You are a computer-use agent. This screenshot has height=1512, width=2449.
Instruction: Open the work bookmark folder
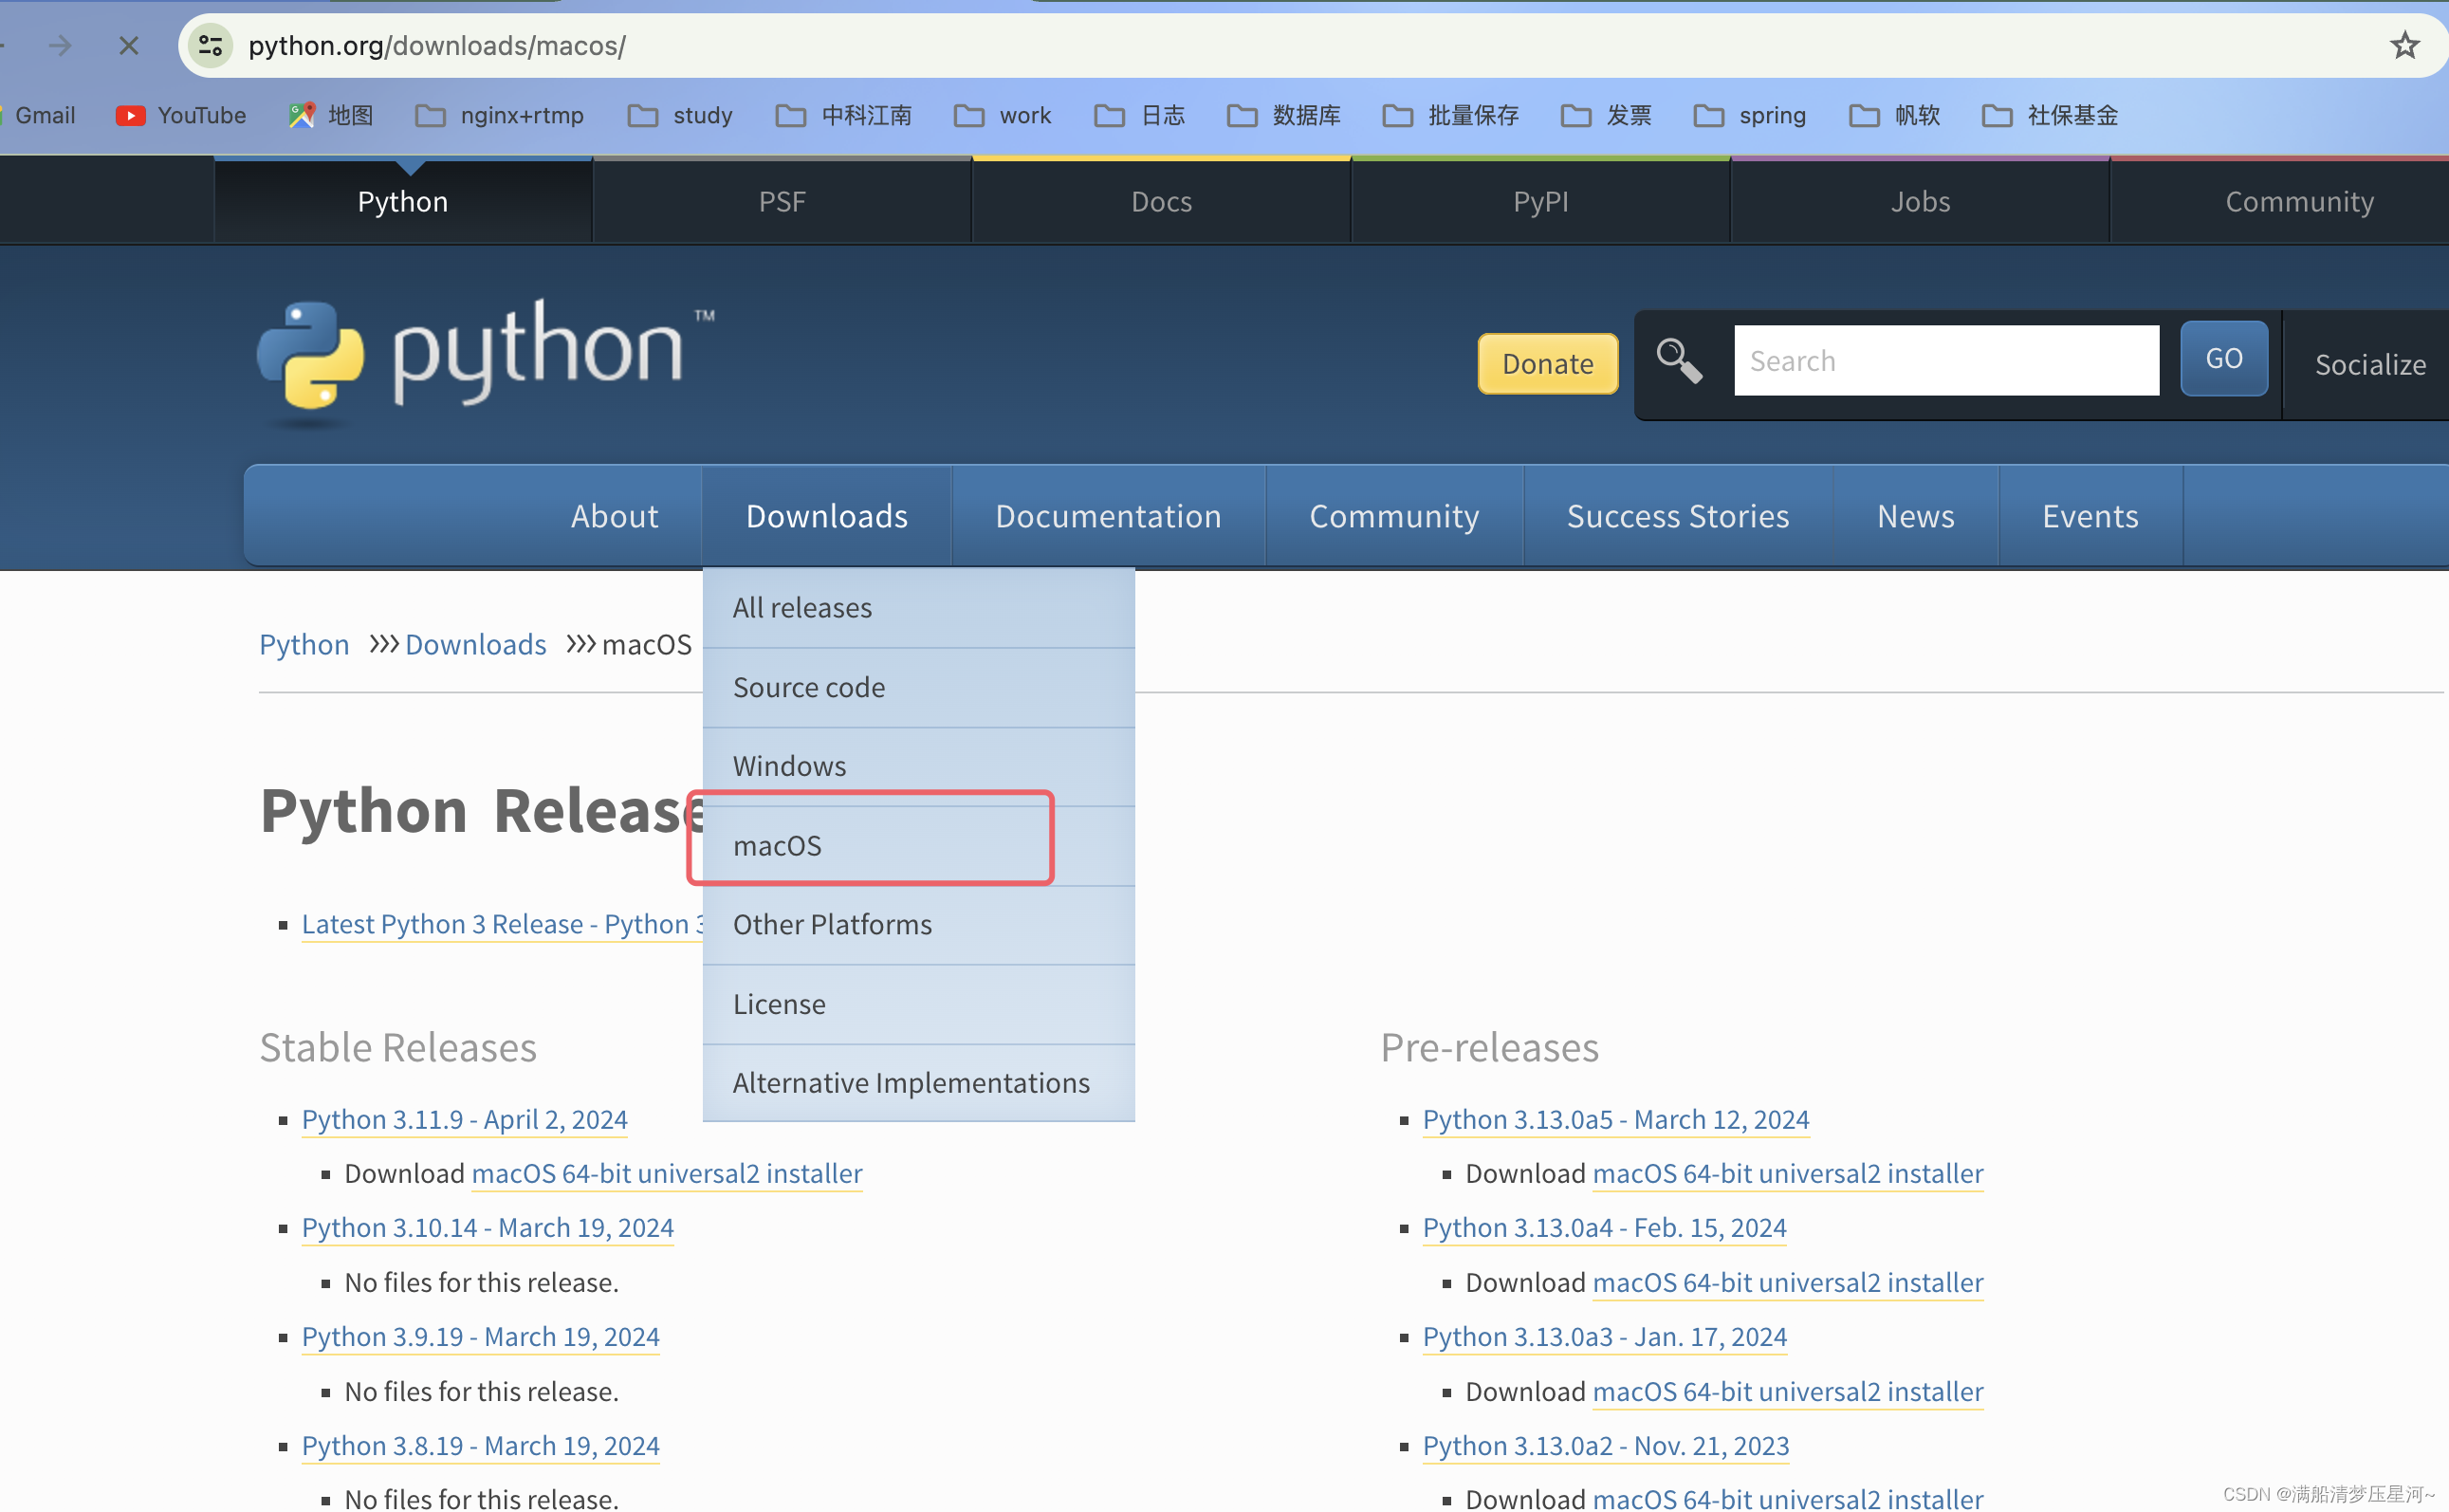pos(1003,115)
